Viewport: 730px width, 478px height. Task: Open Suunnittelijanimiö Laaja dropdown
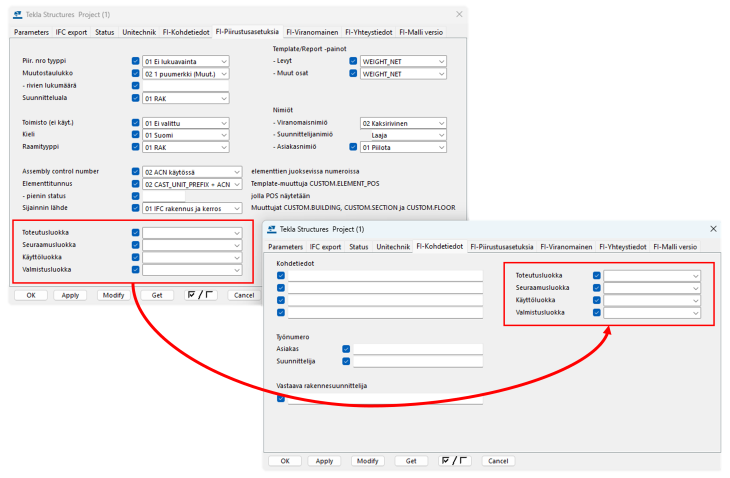point(403,135)
